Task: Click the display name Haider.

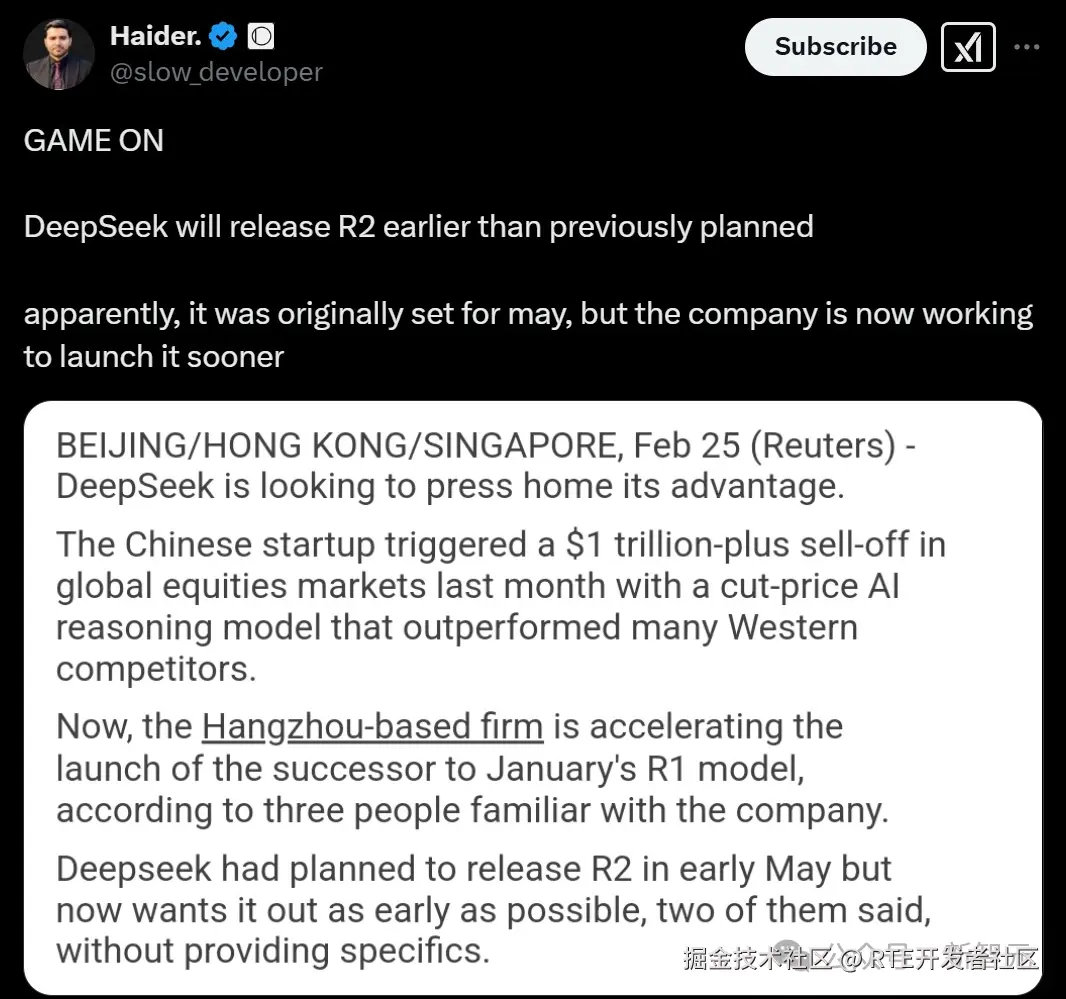Action: [156, 36]
